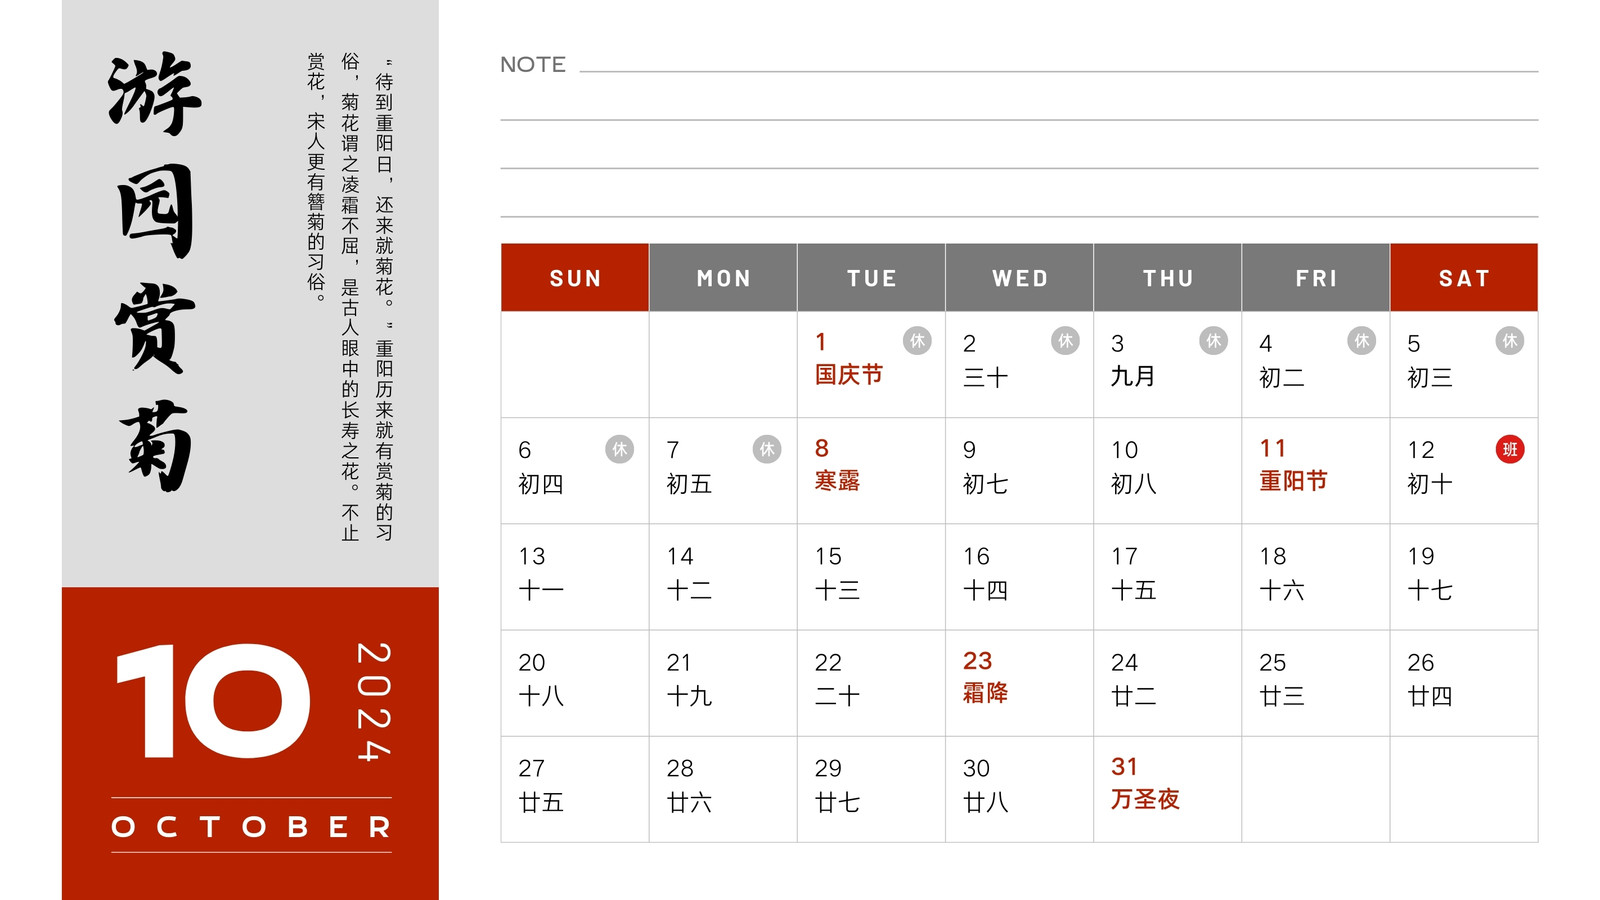1600x900 pixels.
Task: Select the October 23 霜降 cell
Action: coord(1020,683)
